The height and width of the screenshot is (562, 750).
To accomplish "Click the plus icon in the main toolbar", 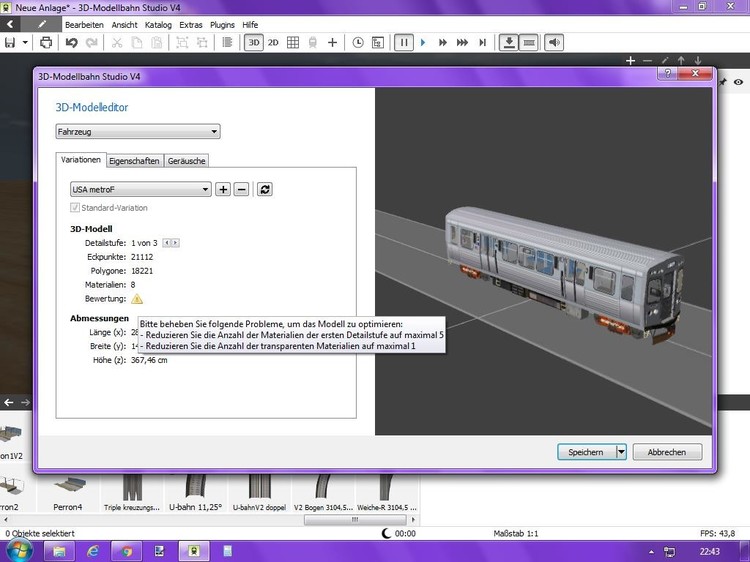I will [x=332, y=43].
